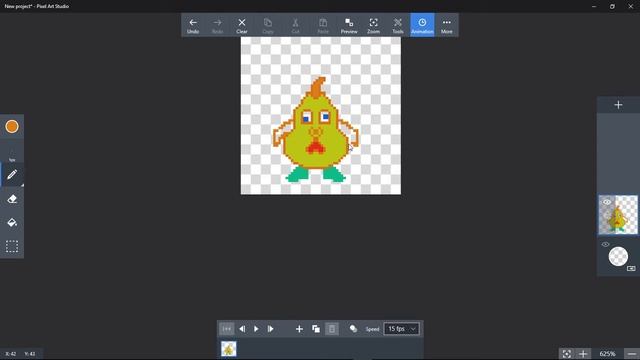This screenshot has height=360, width=640.
Task: Click the X: 42 coordinate readout
Action: pos(11,354)
